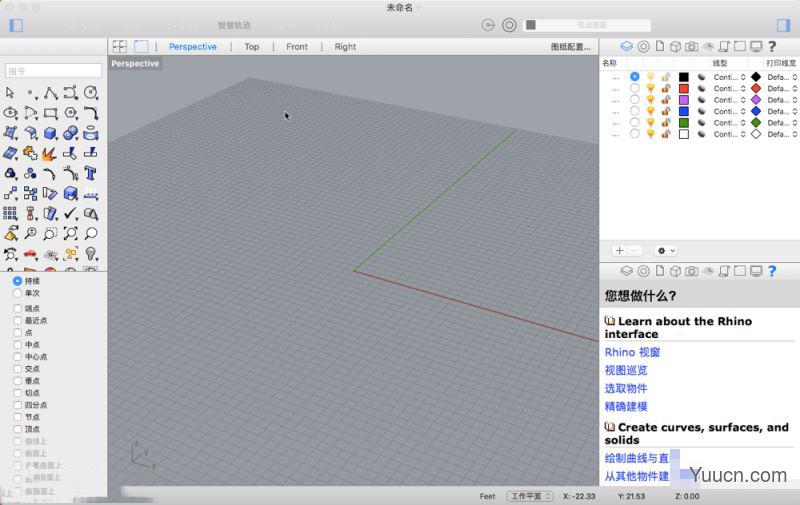Select the 持续 persistent snap radio button
The height and width of the screenshot is (505, 800).
[x=17, y=281]
